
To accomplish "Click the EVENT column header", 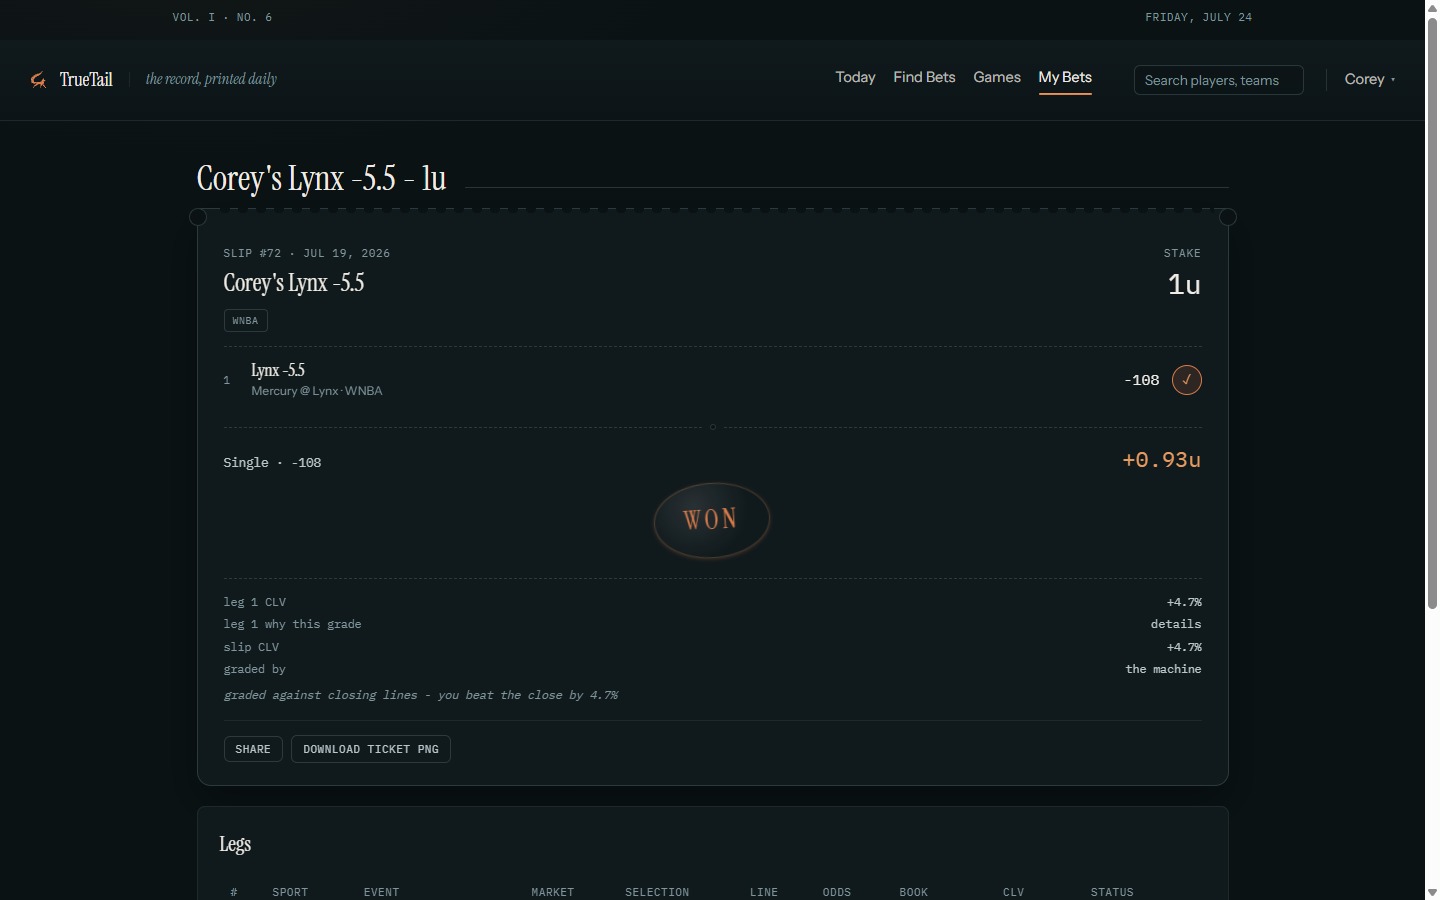I will [x=381, y=892].
